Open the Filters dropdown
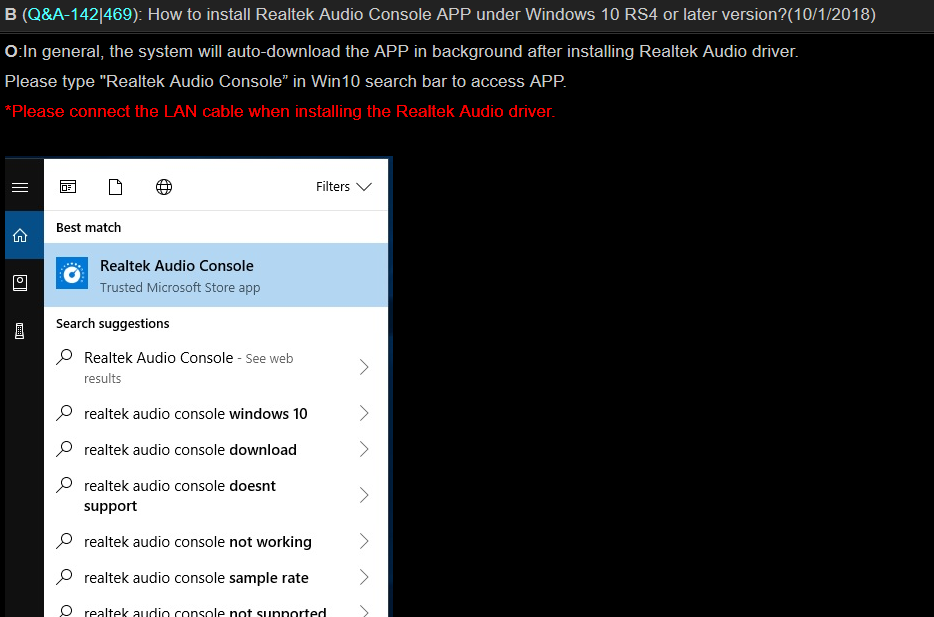934x617 pixels. (x=344, y=187)
